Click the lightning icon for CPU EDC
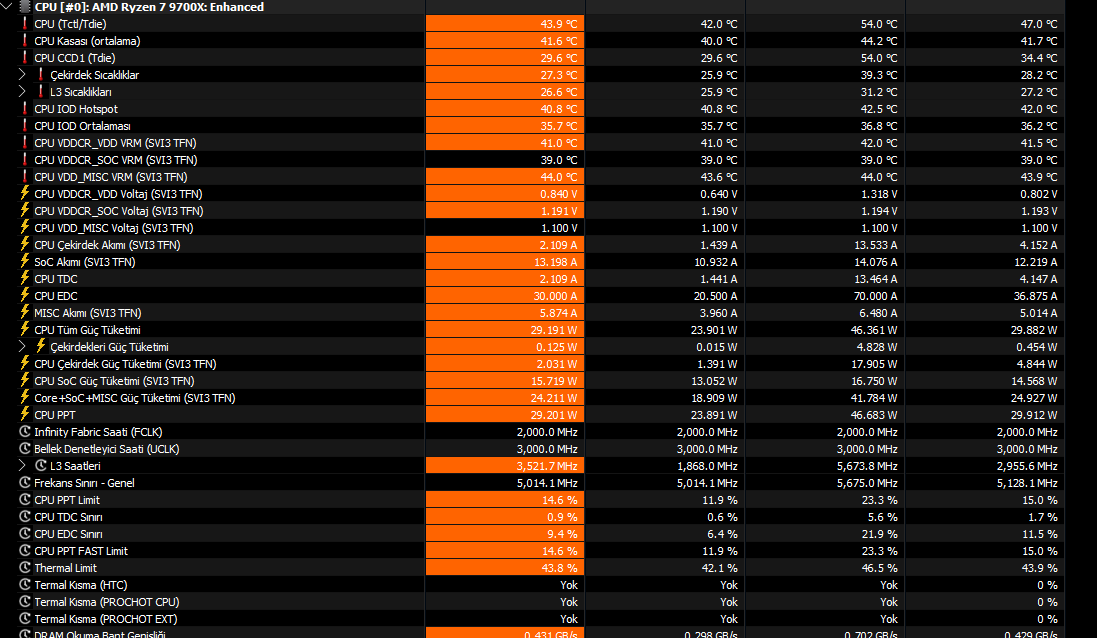Screen dimensions: 1097x638 pos(25,295)
